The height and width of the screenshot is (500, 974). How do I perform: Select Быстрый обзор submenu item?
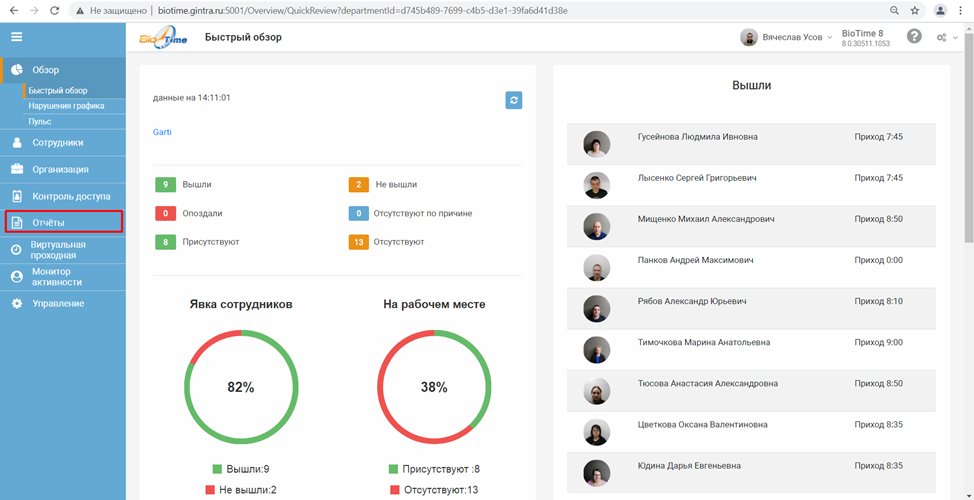(58, 91)
